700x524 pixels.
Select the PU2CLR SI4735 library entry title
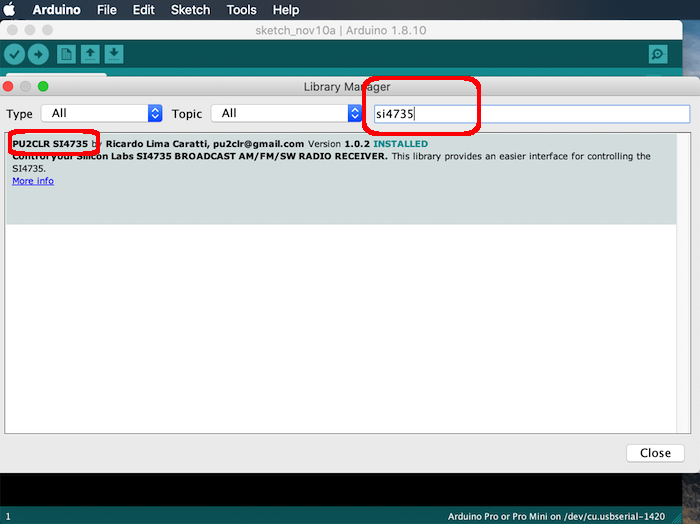[50, 144]
